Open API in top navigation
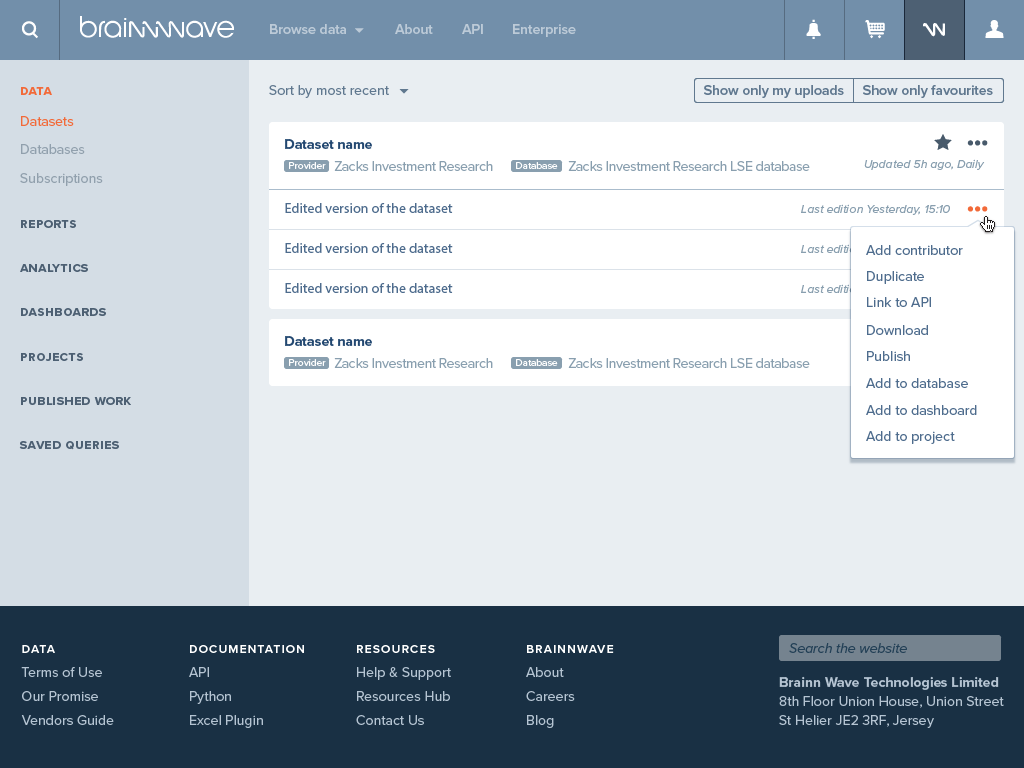This screenshot has width=1024, height=768. pyautogui.click(x=472, y=29)
